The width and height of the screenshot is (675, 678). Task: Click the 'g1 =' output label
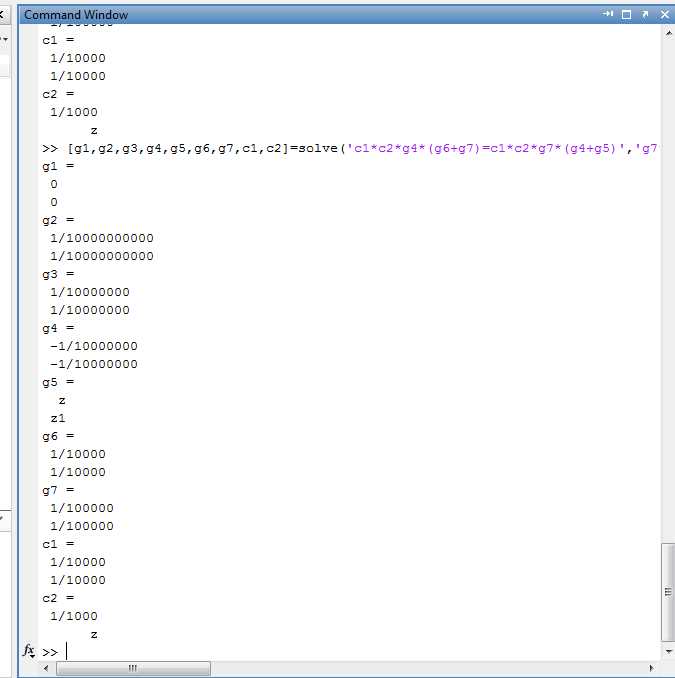coord(58,166)
